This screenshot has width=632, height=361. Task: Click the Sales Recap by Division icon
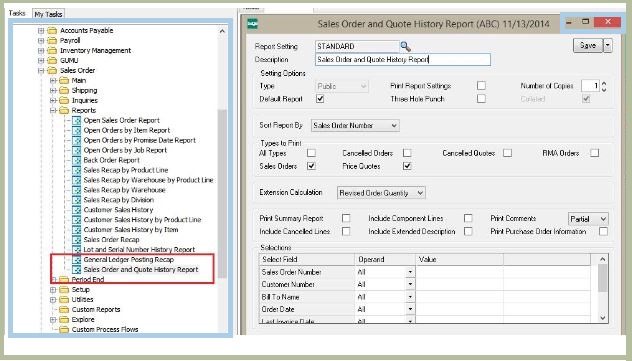click(77, 200)
